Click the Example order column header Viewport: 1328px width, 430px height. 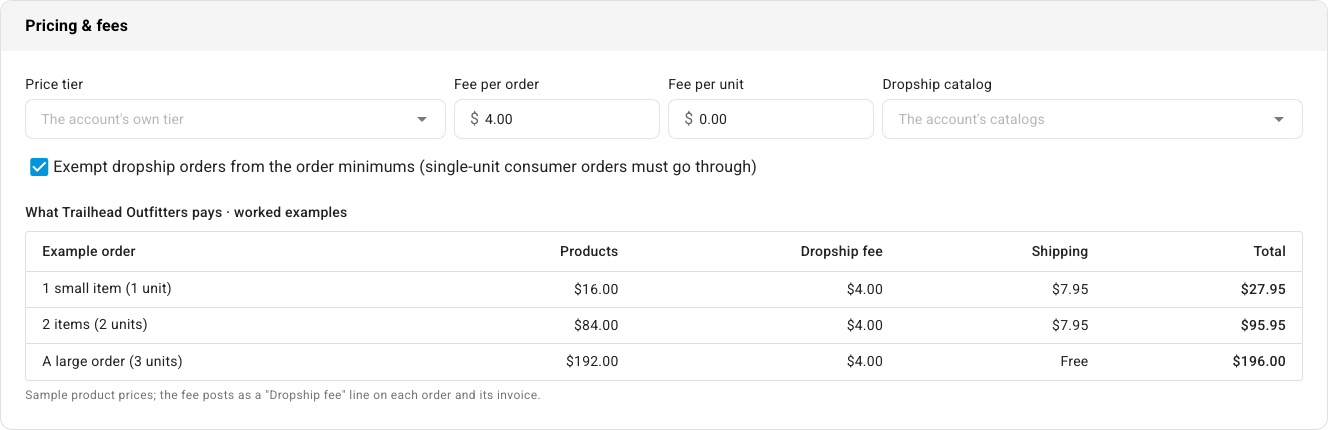tap(89, 251)
